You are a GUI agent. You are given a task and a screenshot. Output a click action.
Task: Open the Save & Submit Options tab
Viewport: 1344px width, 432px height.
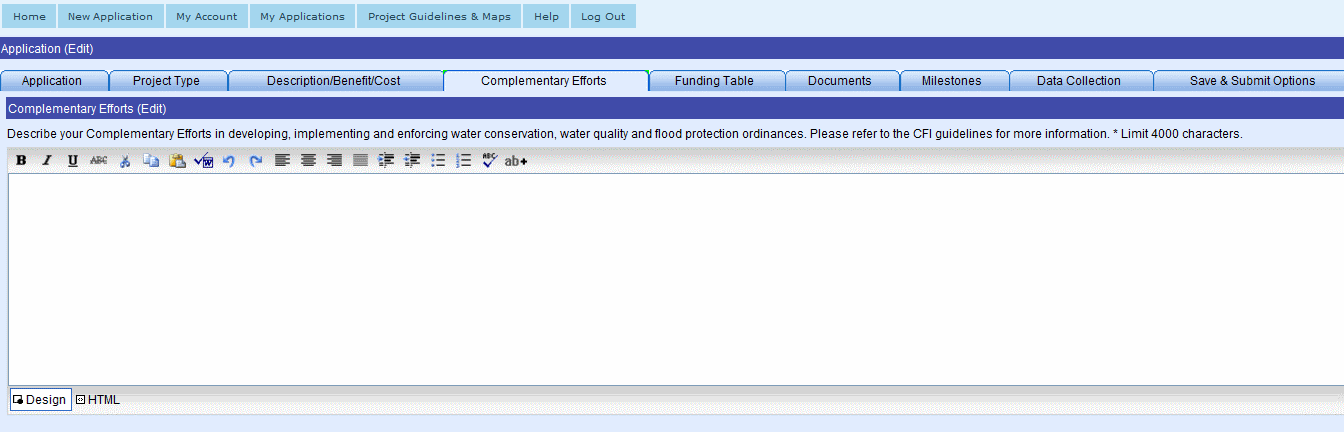pyautogui.click(x=1251, y=81)
